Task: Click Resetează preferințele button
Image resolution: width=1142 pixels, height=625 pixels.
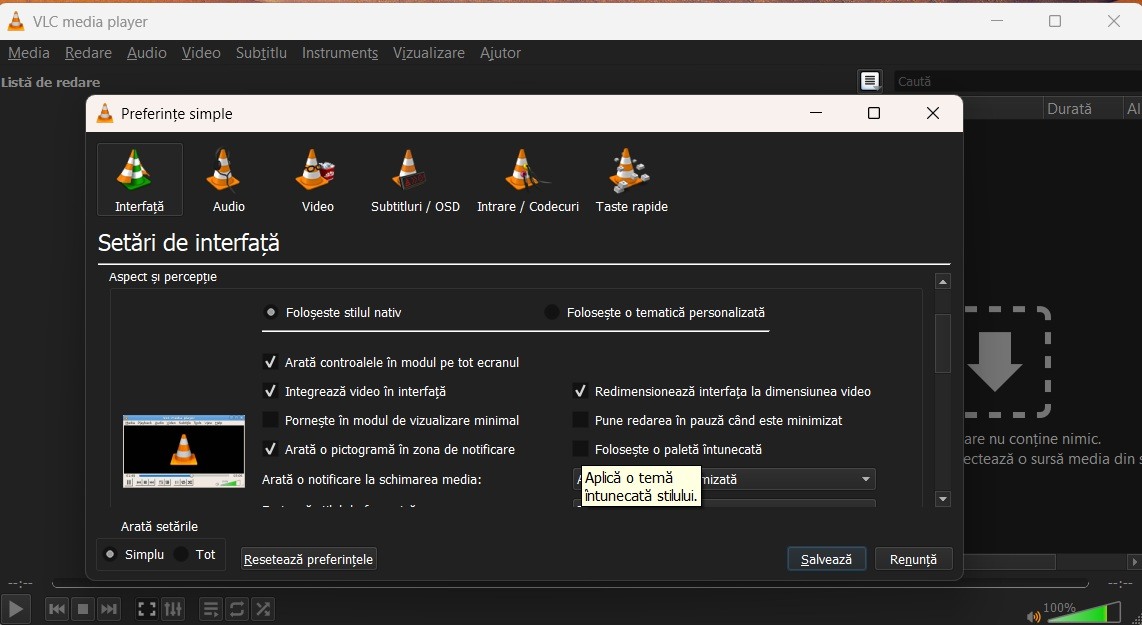Action: 309,559
